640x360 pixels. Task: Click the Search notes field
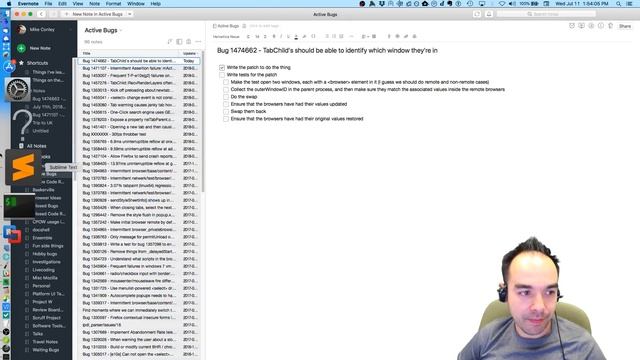[546, 14]
